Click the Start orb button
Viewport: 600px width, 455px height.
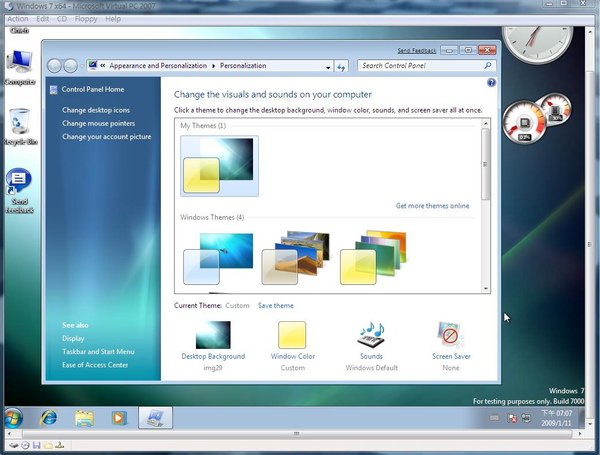pos(14,418)
